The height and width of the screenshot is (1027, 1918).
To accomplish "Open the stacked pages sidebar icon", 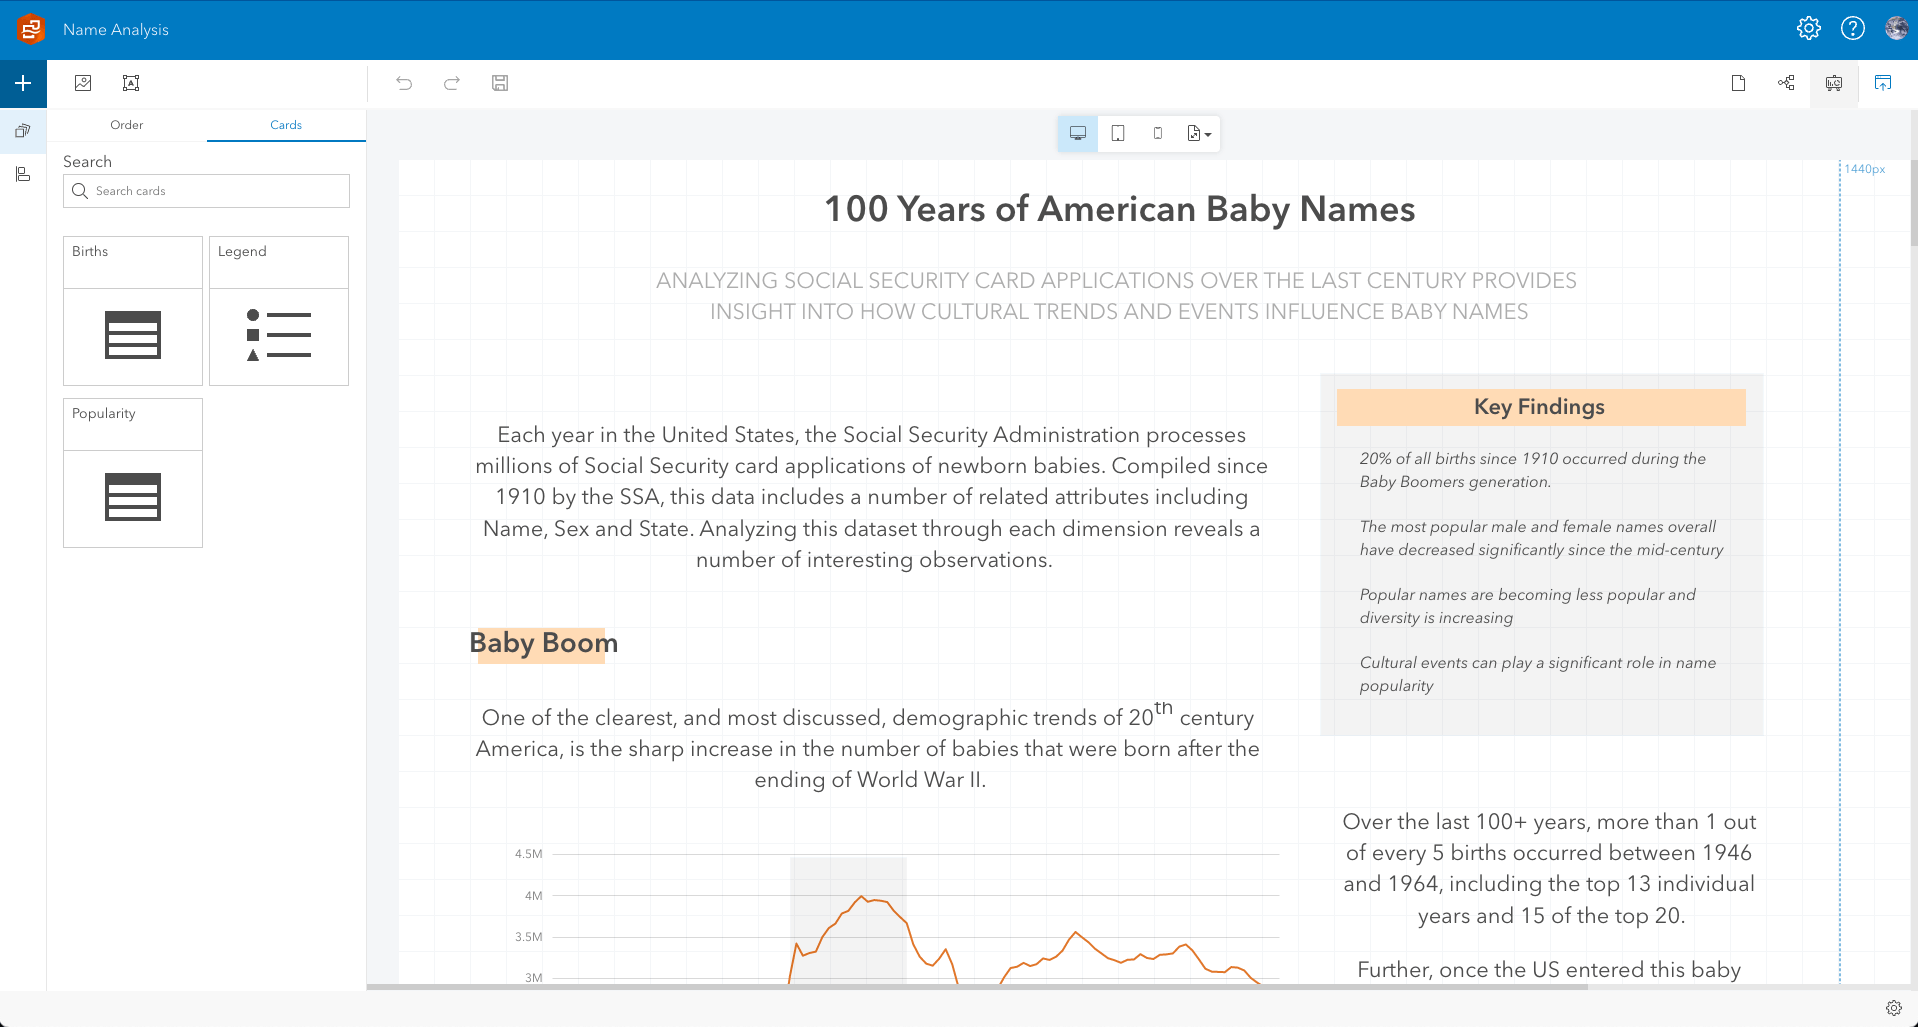I will point(23,130).
